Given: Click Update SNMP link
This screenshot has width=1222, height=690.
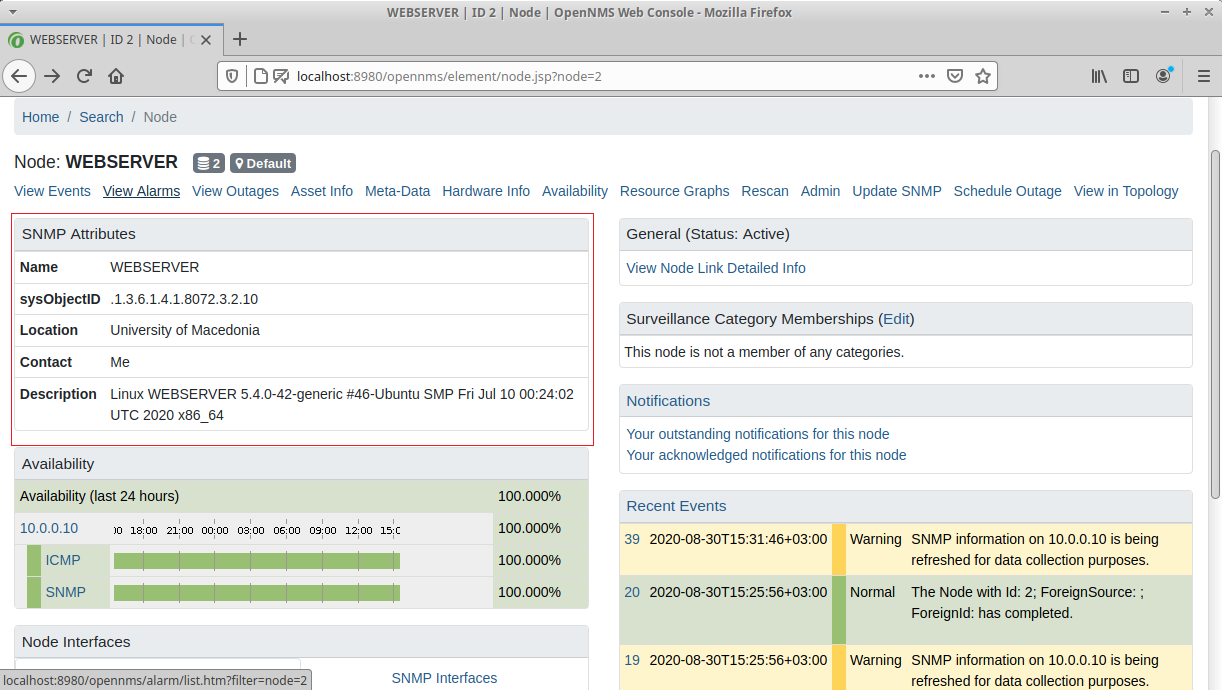Looking at the screenshot, I should [897, 191].
